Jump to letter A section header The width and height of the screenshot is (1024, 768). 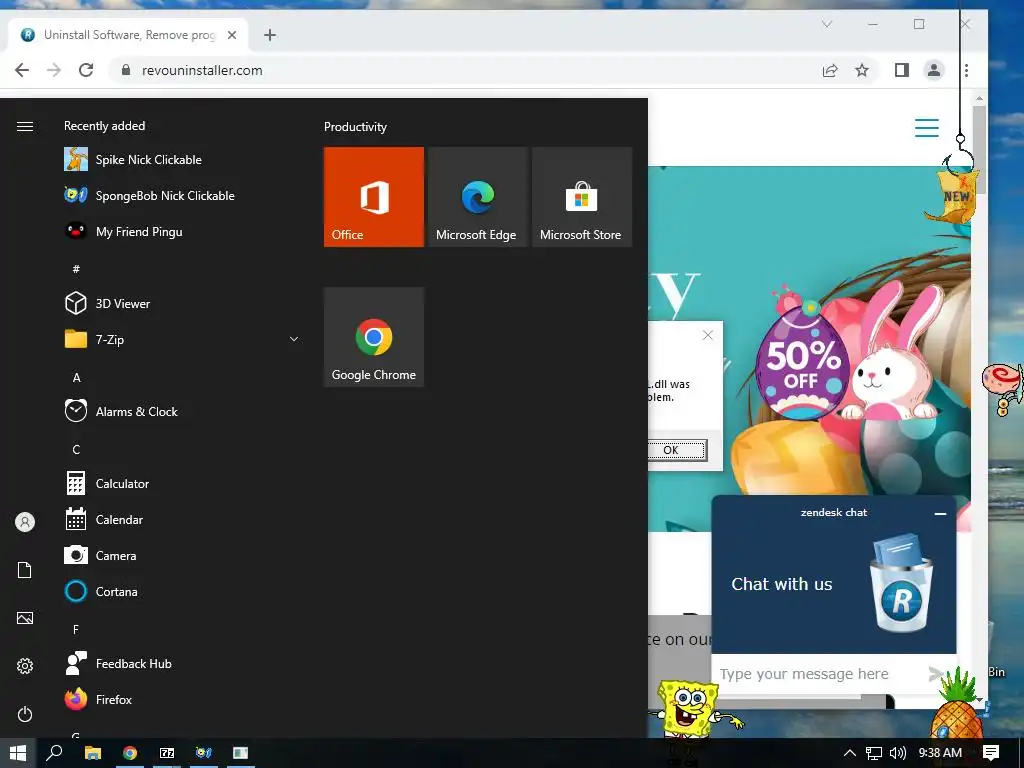76,377
